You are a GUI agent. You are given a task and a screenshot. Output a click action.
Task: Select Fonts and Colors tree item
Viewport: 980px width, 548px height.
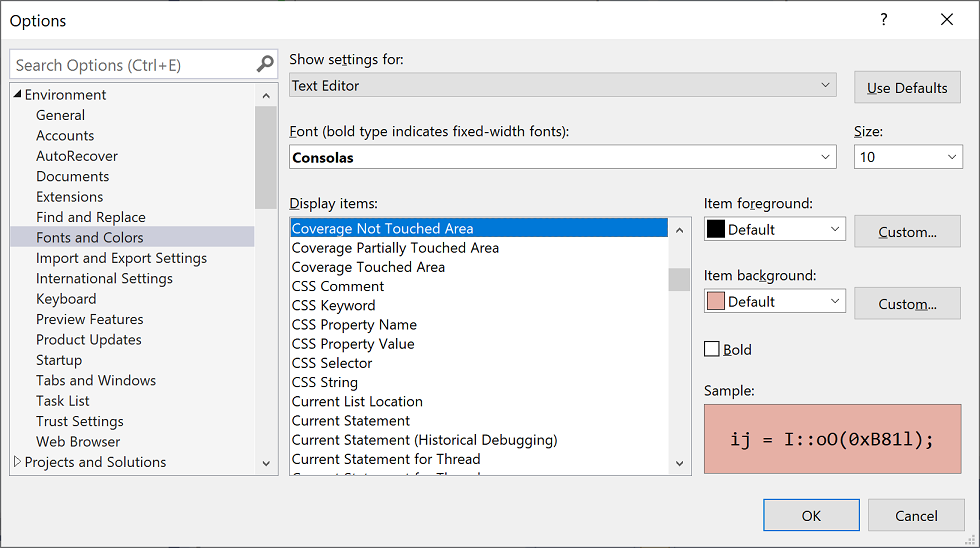click(x=132, y=237)
